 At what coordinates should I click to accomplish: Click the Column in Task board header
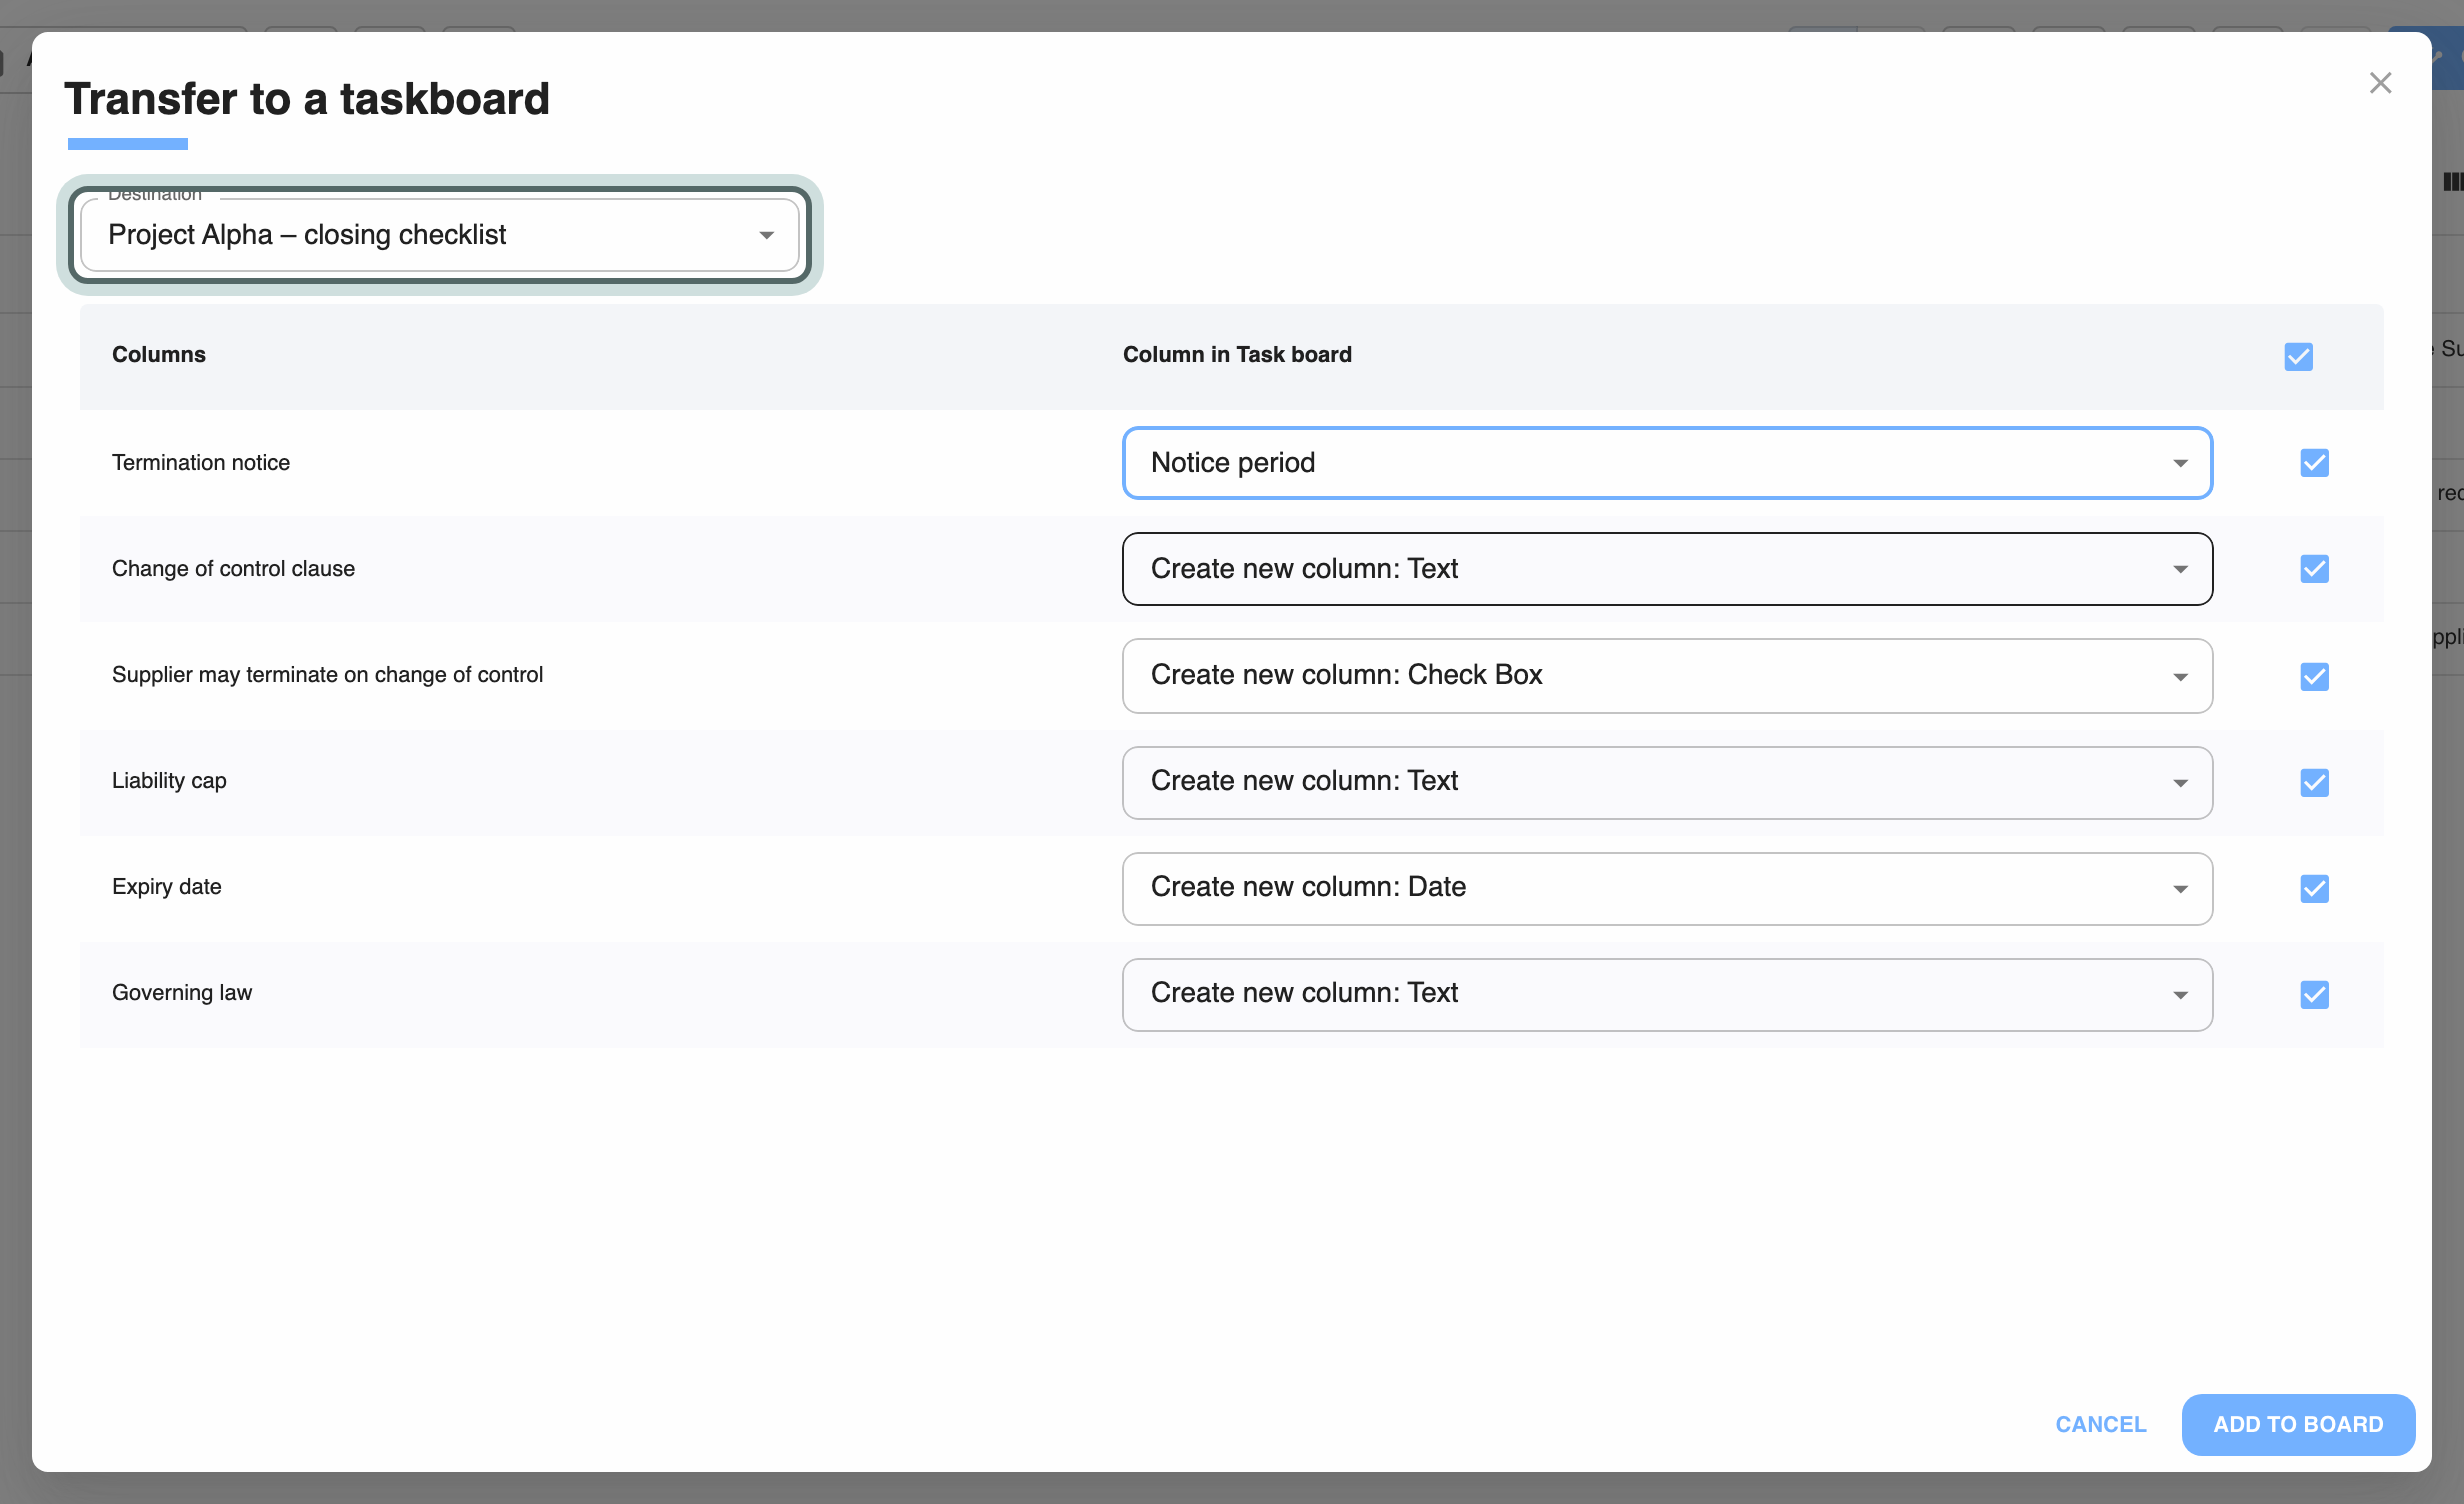coord(1237,354)
